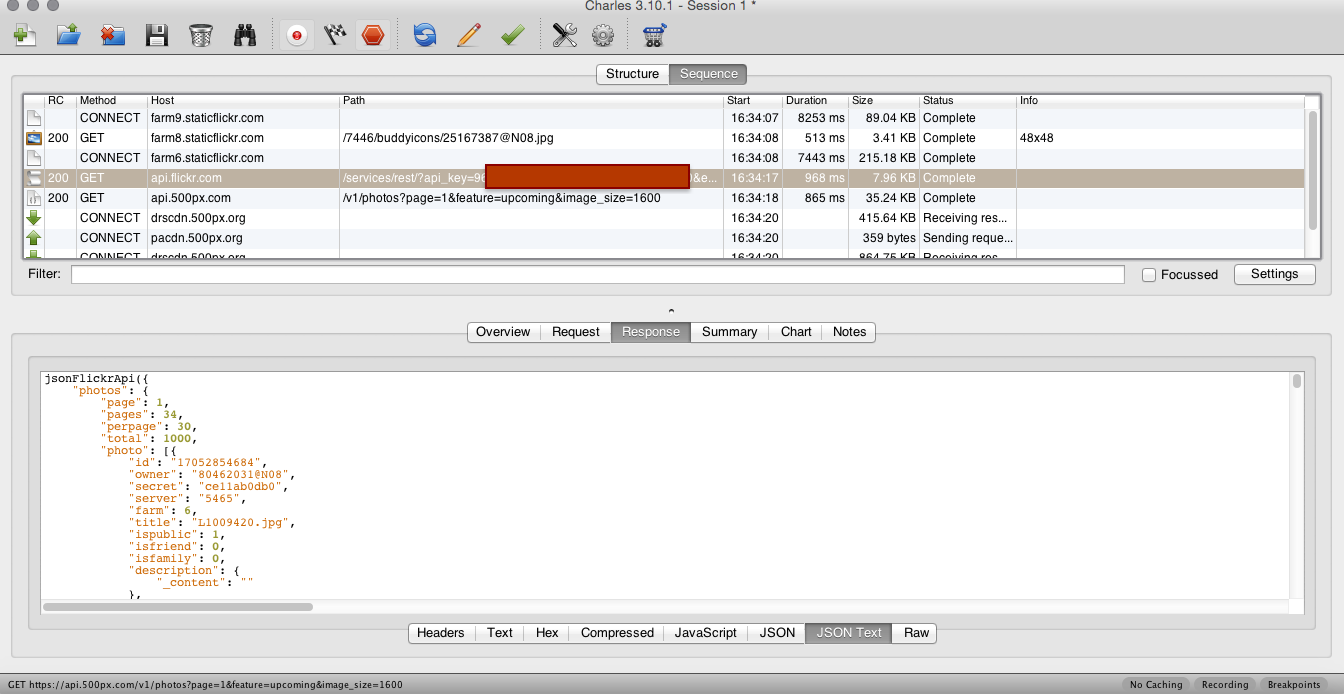Open the Chart tab
The width and height of the screenshot is (1344, 694).
pos(796,332)
